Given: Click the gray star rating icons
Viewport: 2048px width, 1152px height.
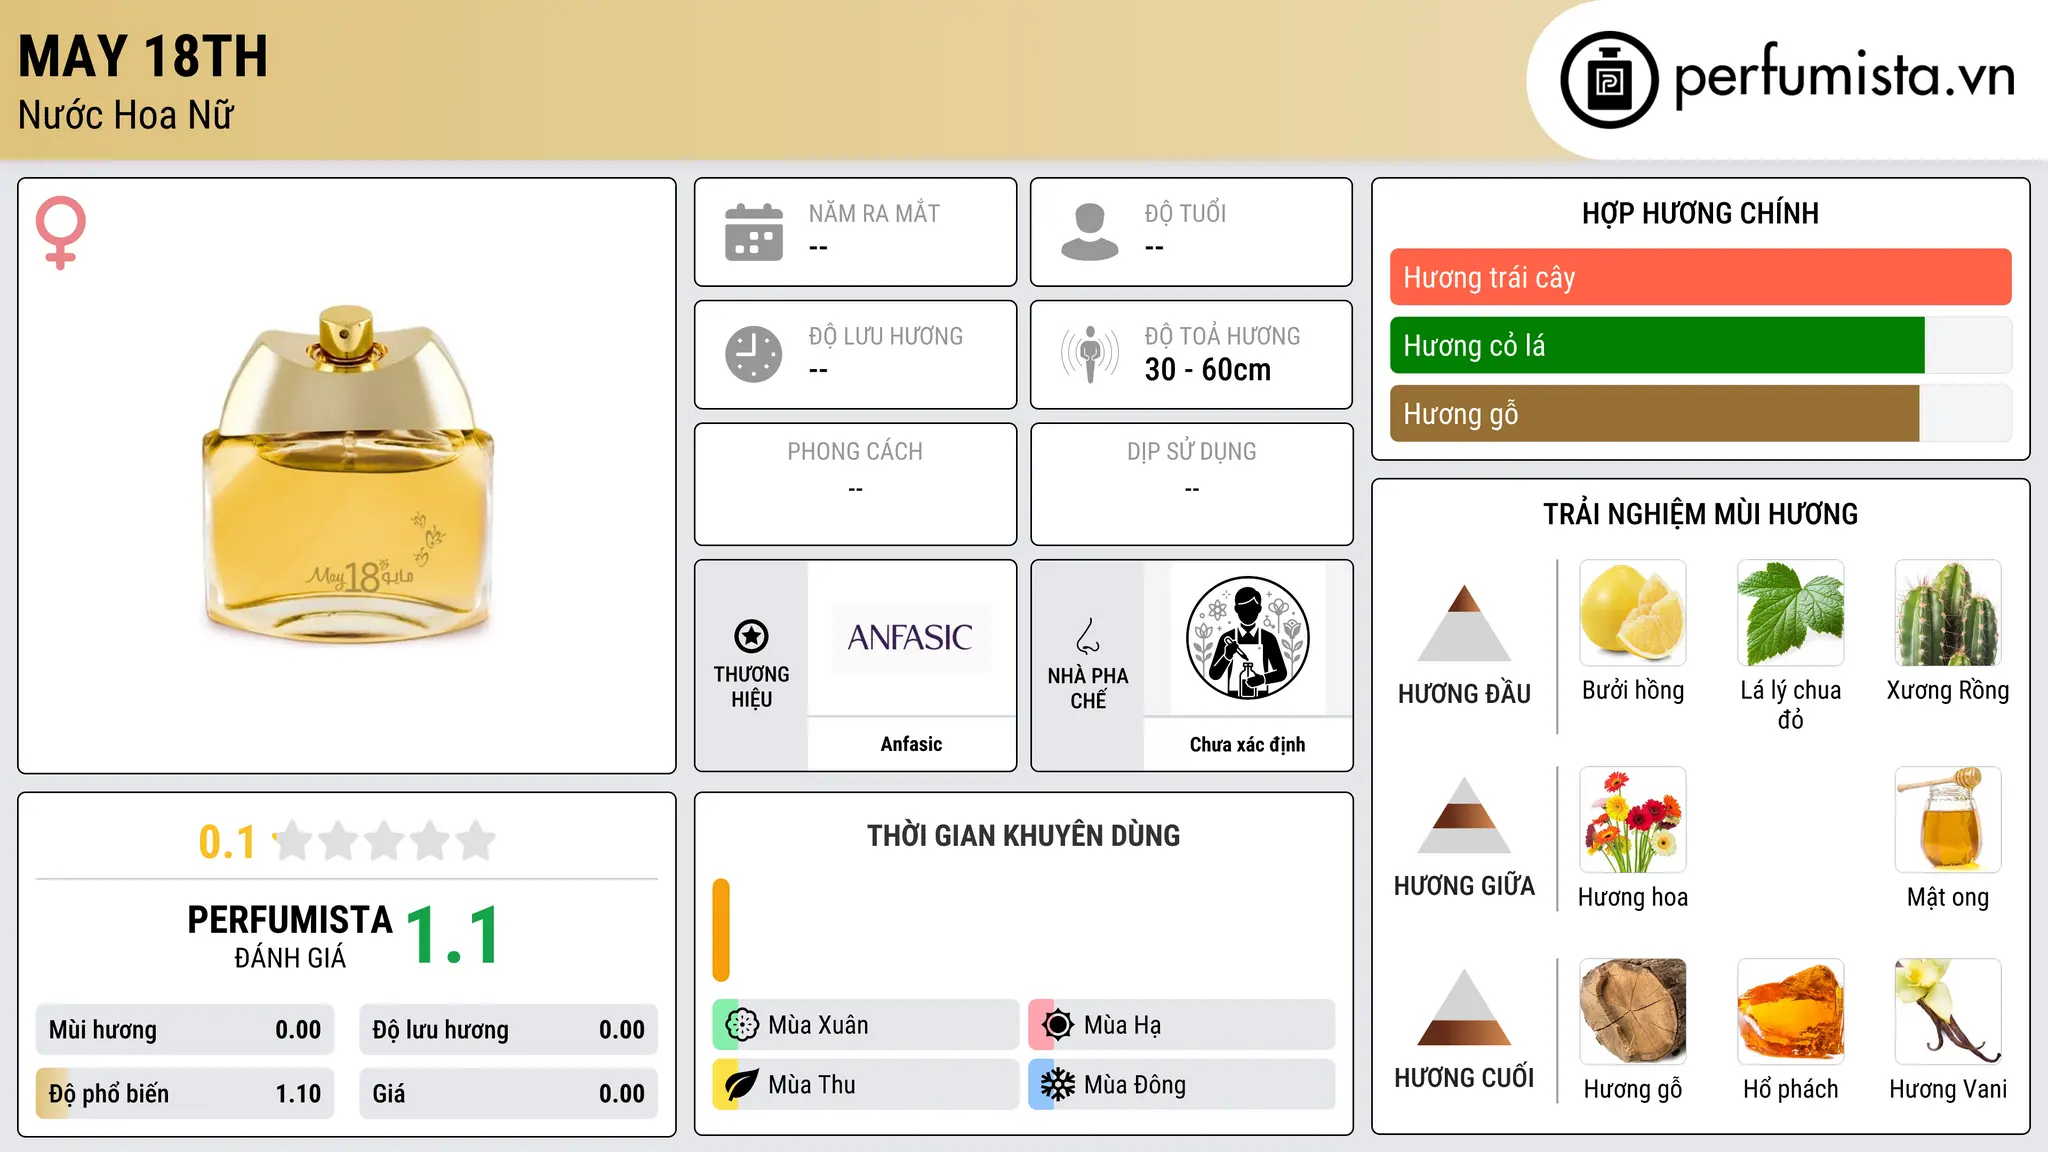Looking at the screenshot, I should pos(384,841).
